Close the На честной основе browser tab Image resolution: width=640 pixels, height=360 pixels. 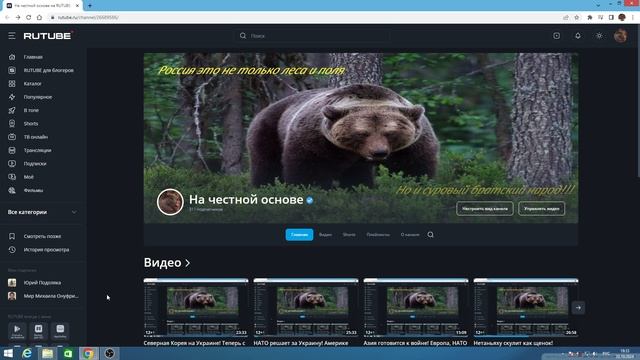tap(77, 6)
